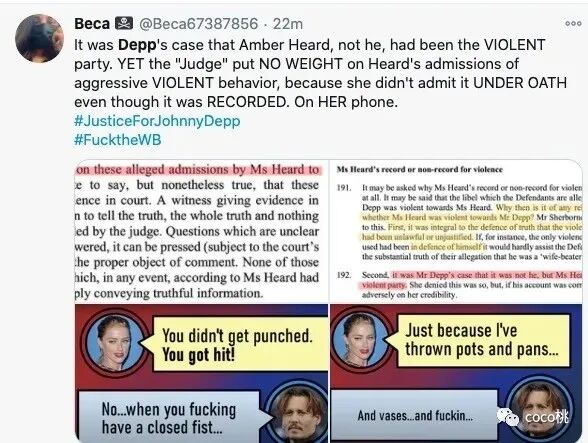Image resolution: width=588 pixels, height=443 pixels.
Task: Click the 'No...when you fucking have a closed fist' bubble
Action: pyautogui.click(x=169, y=417)
